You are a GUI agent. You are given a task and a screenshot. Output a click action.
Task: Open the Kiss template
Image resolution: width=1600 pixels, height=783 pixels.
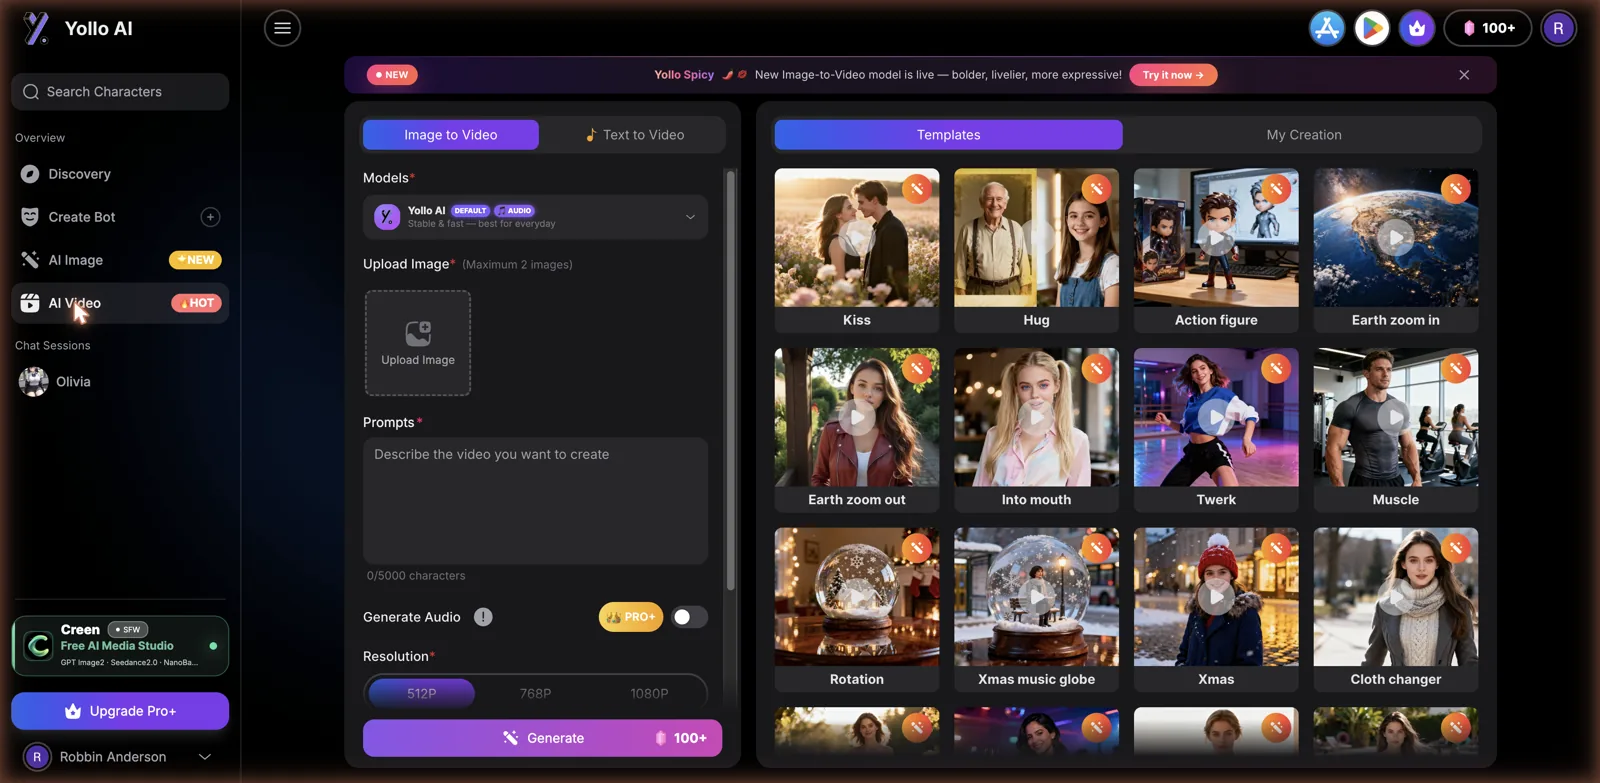click(x=857, y=250)
